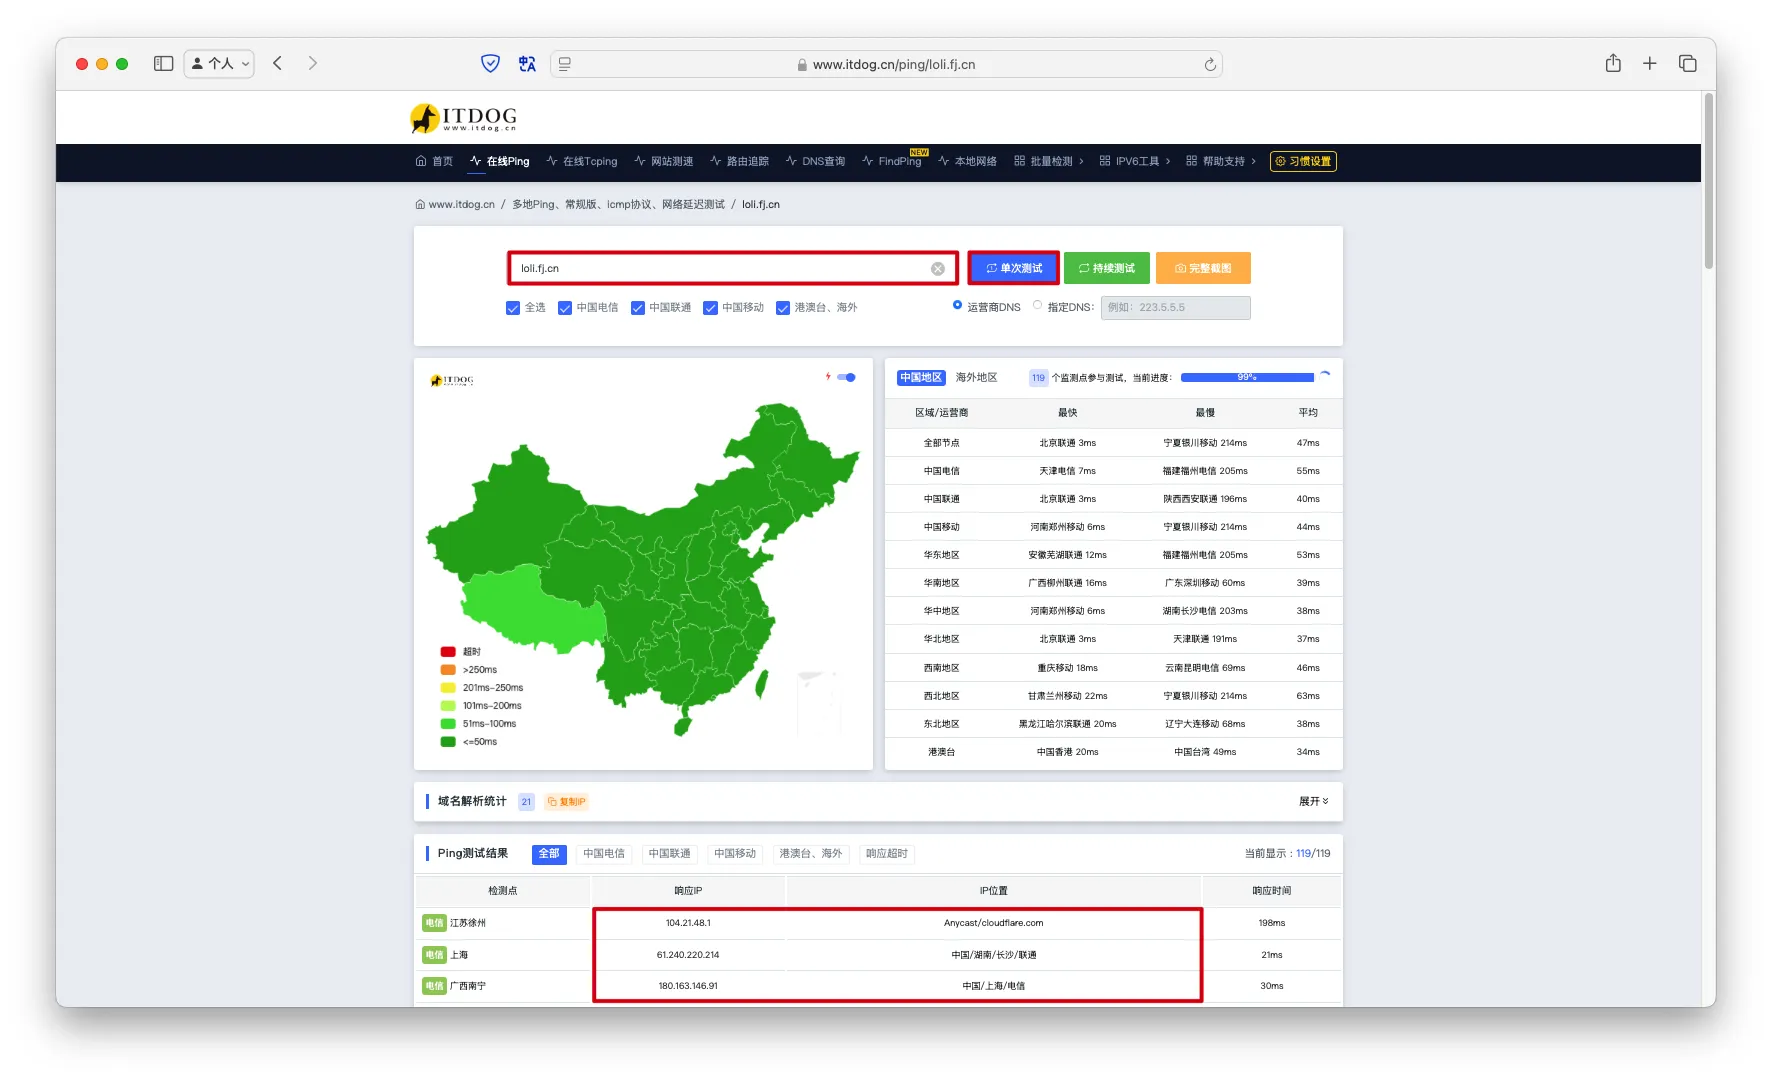
Task: Open the 个人 profile dropdown
Action: coord(219,64)
